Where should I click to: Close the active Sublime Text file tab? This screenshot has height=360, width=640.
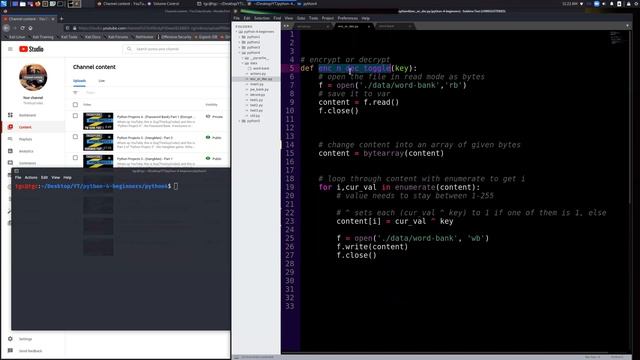369,27
